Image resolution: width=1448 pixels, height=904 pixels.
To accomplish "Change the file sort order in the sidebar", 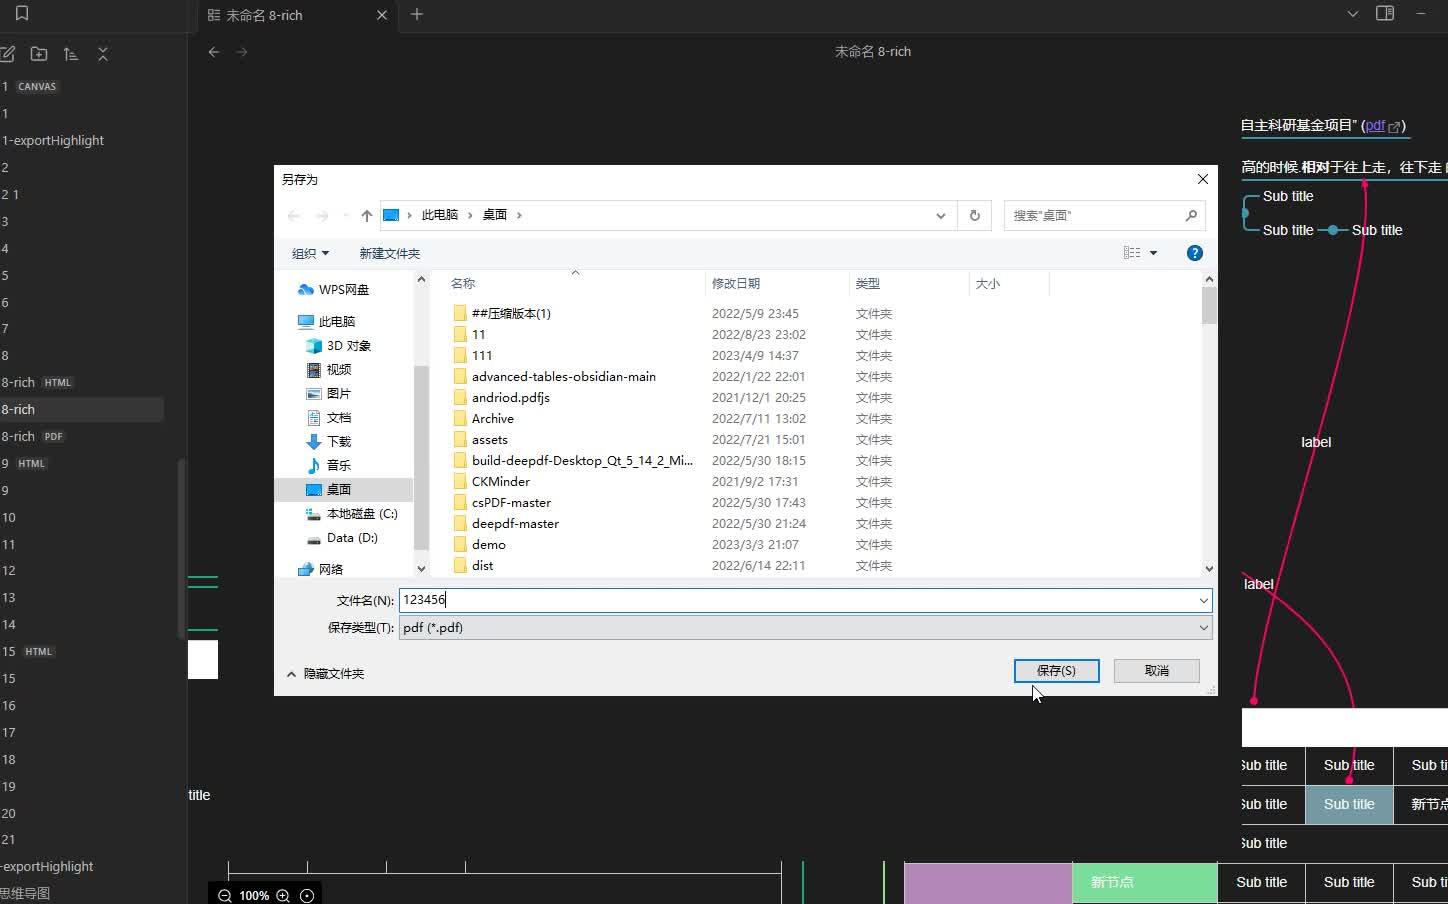I will [x=70, y=53].
